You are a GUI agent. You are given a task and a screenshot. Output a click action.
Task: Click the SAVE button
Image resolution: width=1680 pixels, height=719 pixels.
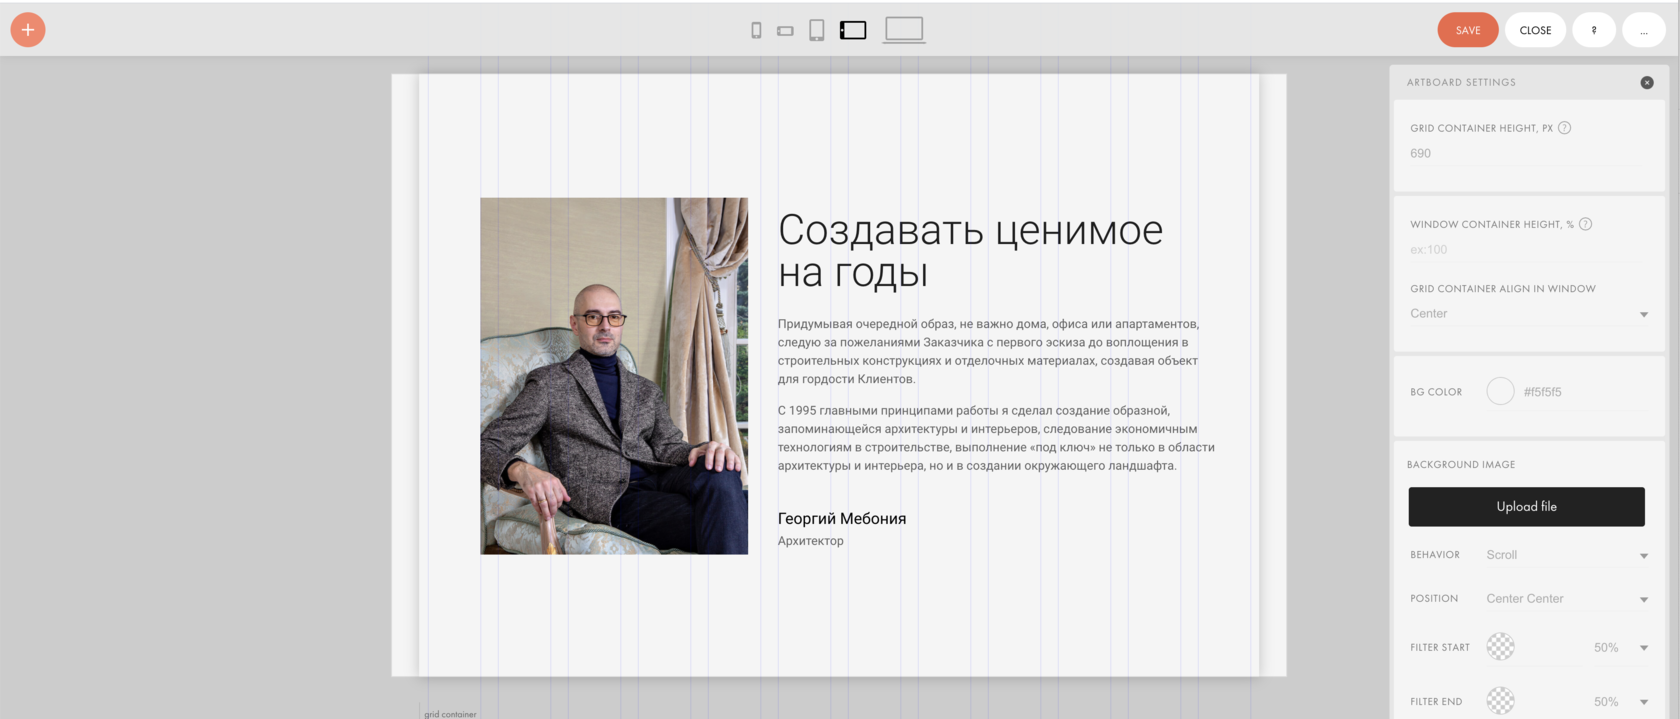[1468, 30]
